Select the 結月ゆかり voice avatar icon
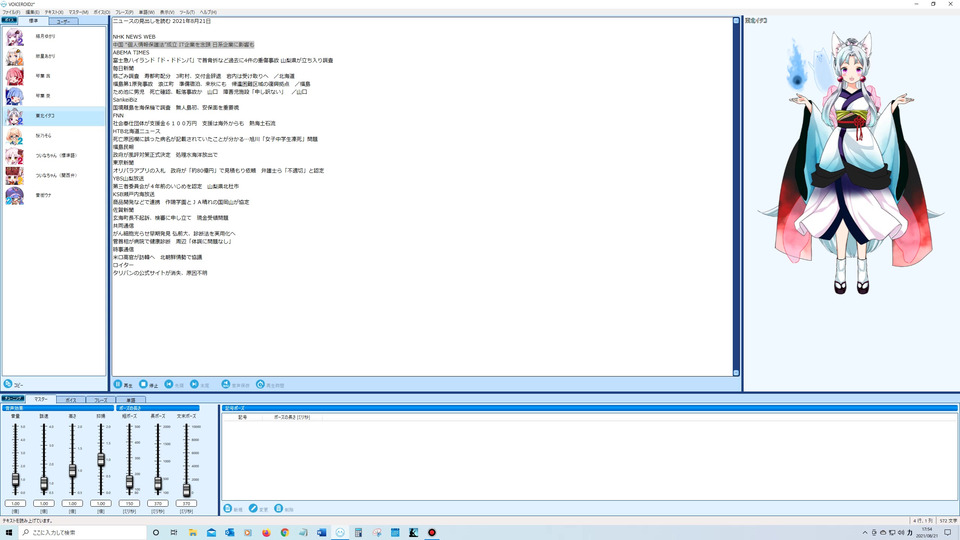The height and width of the screenshot is (540, 960). click(x=15, y=37)
